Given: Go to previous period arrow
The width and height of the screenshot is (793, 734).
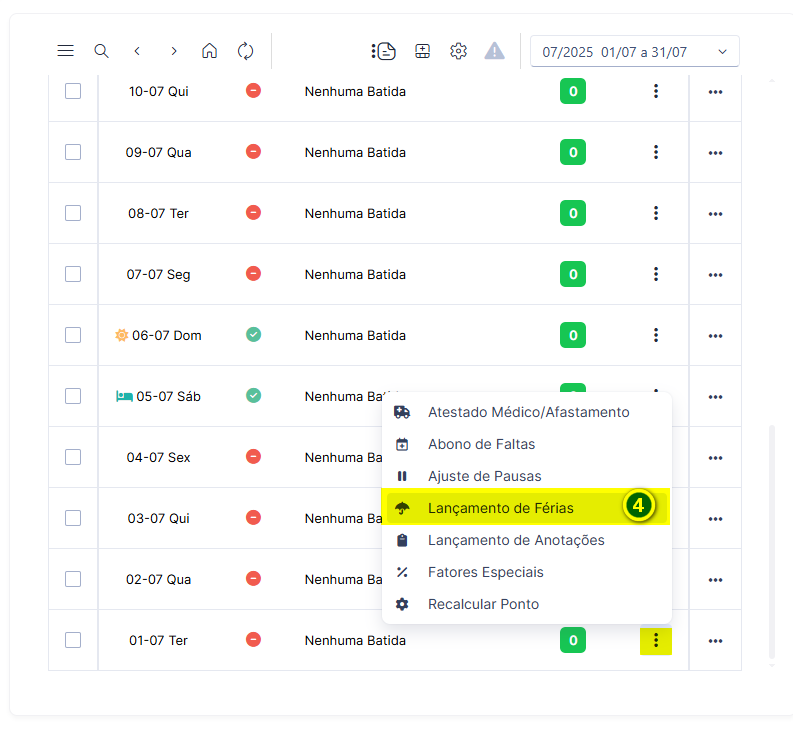Looking at the screenshot, I should tap(137, 51).
